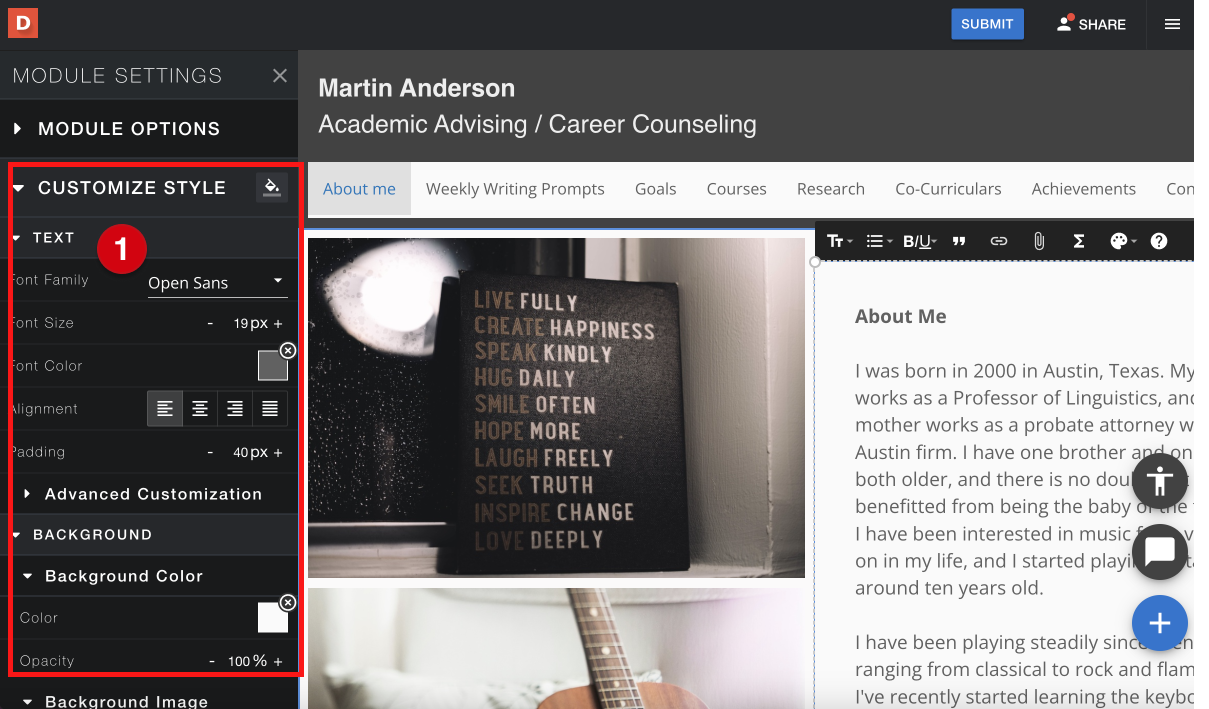Click the blue plus add button

(x=1160, y=623)
